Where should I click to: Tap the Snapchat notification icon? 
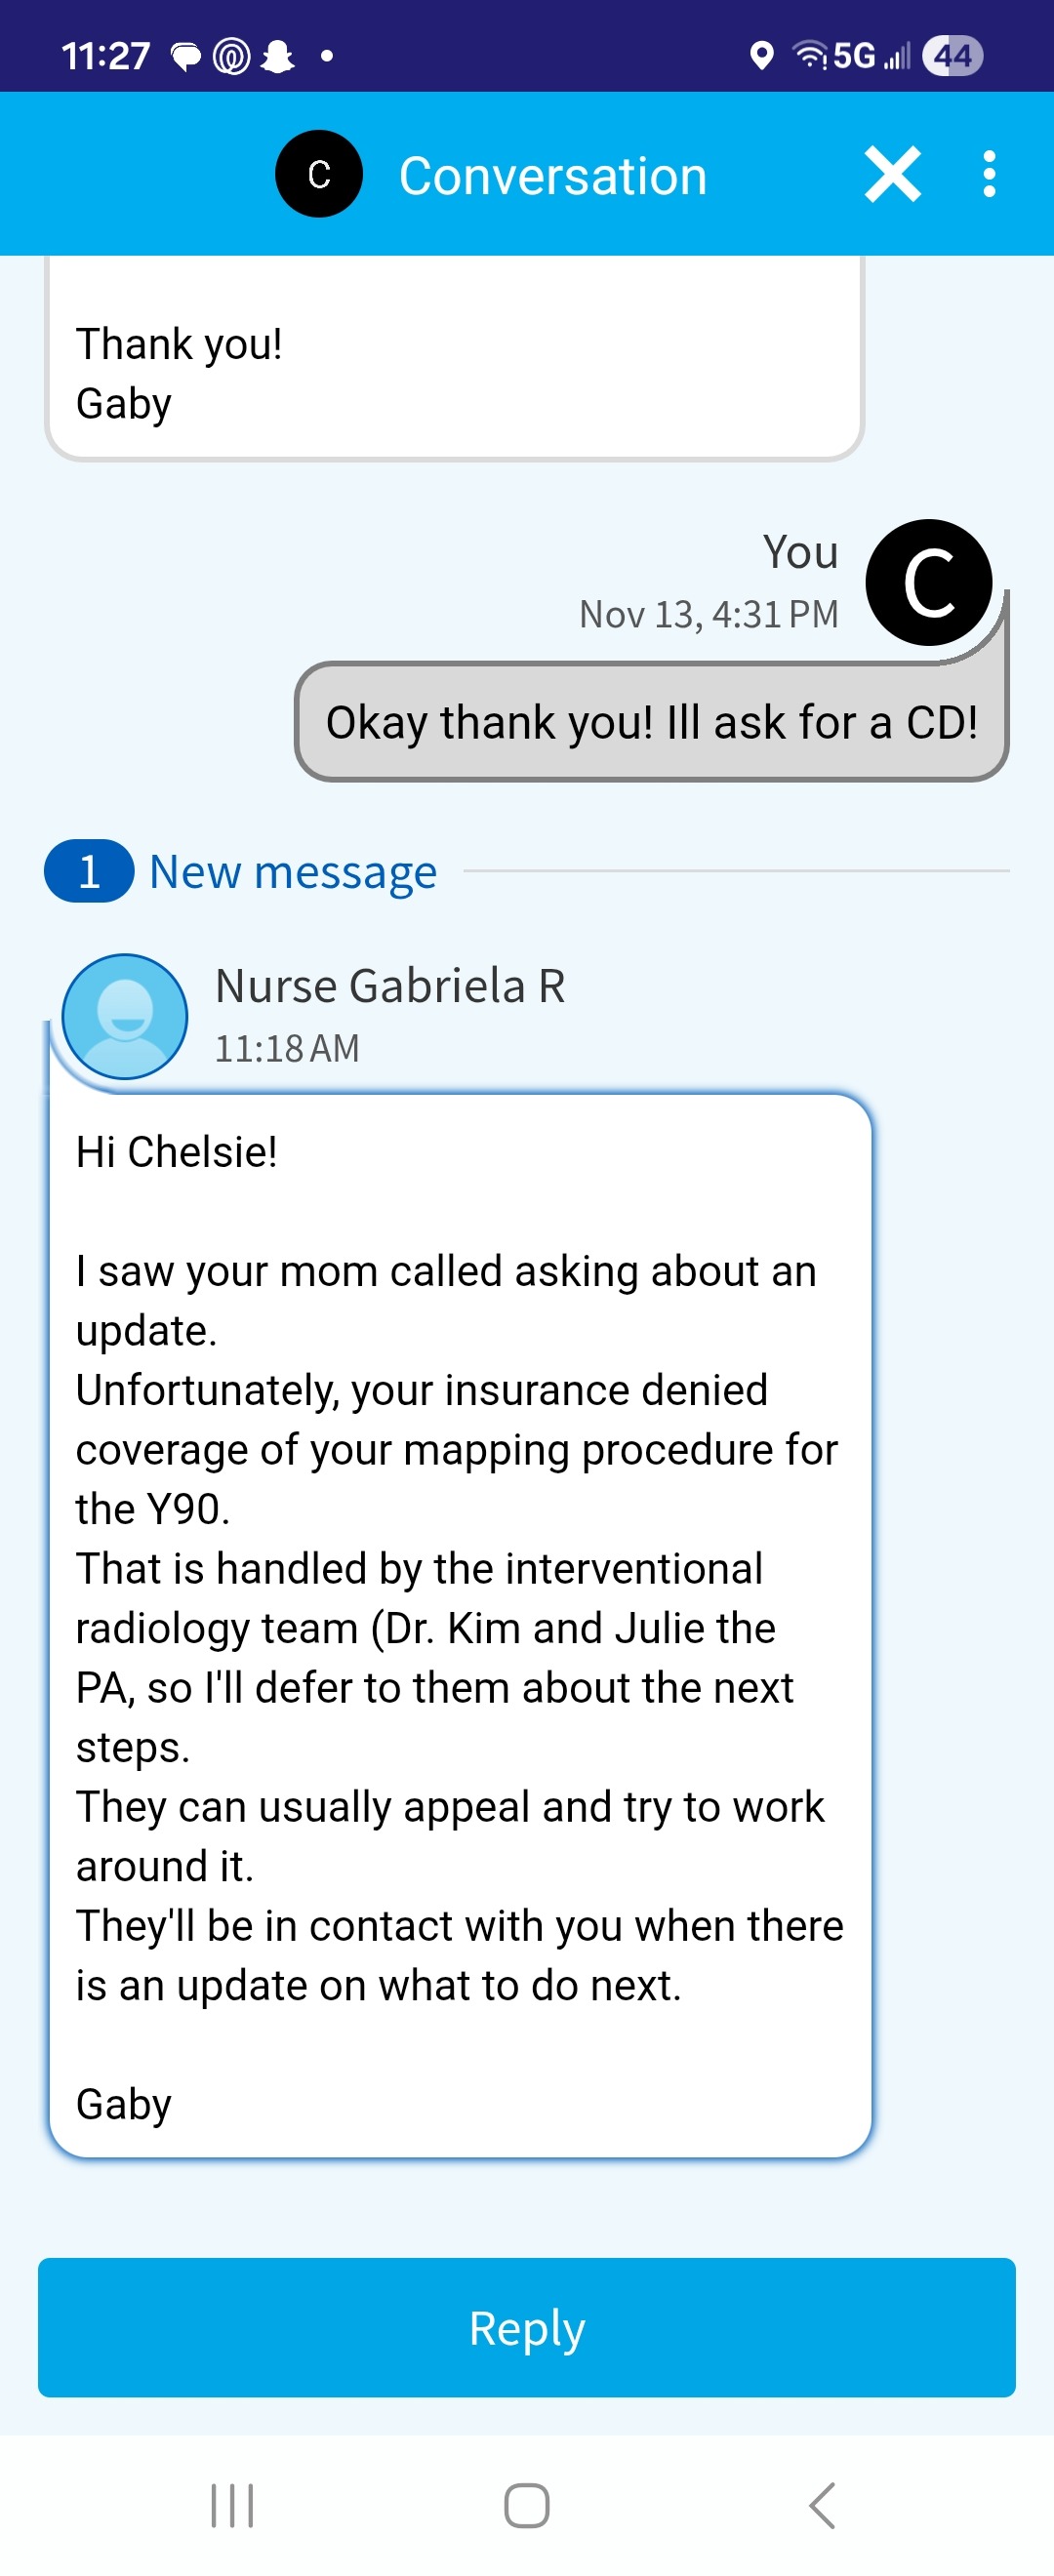(277, 56)
